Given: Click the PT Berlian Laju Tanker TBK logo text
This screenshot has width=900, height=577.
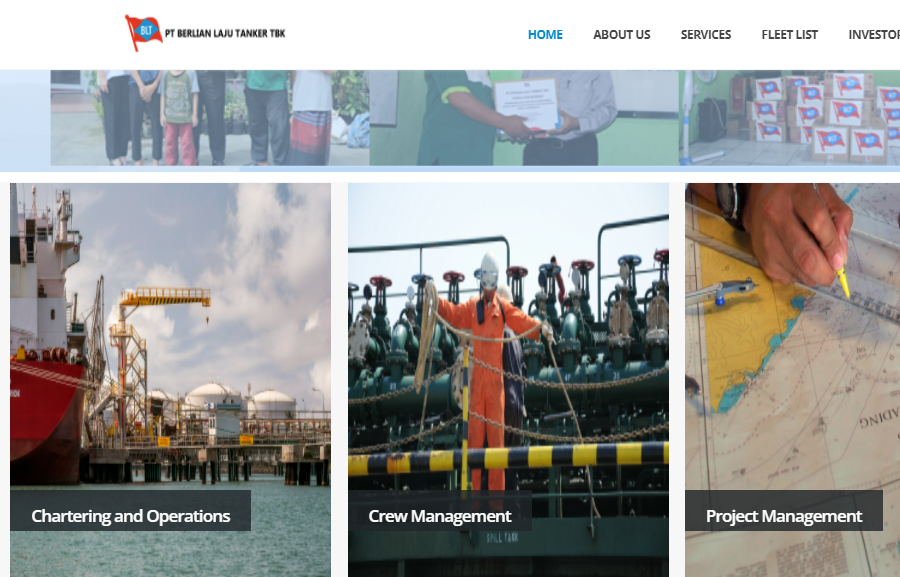Looking at the screenshot, I should (225, 33).
